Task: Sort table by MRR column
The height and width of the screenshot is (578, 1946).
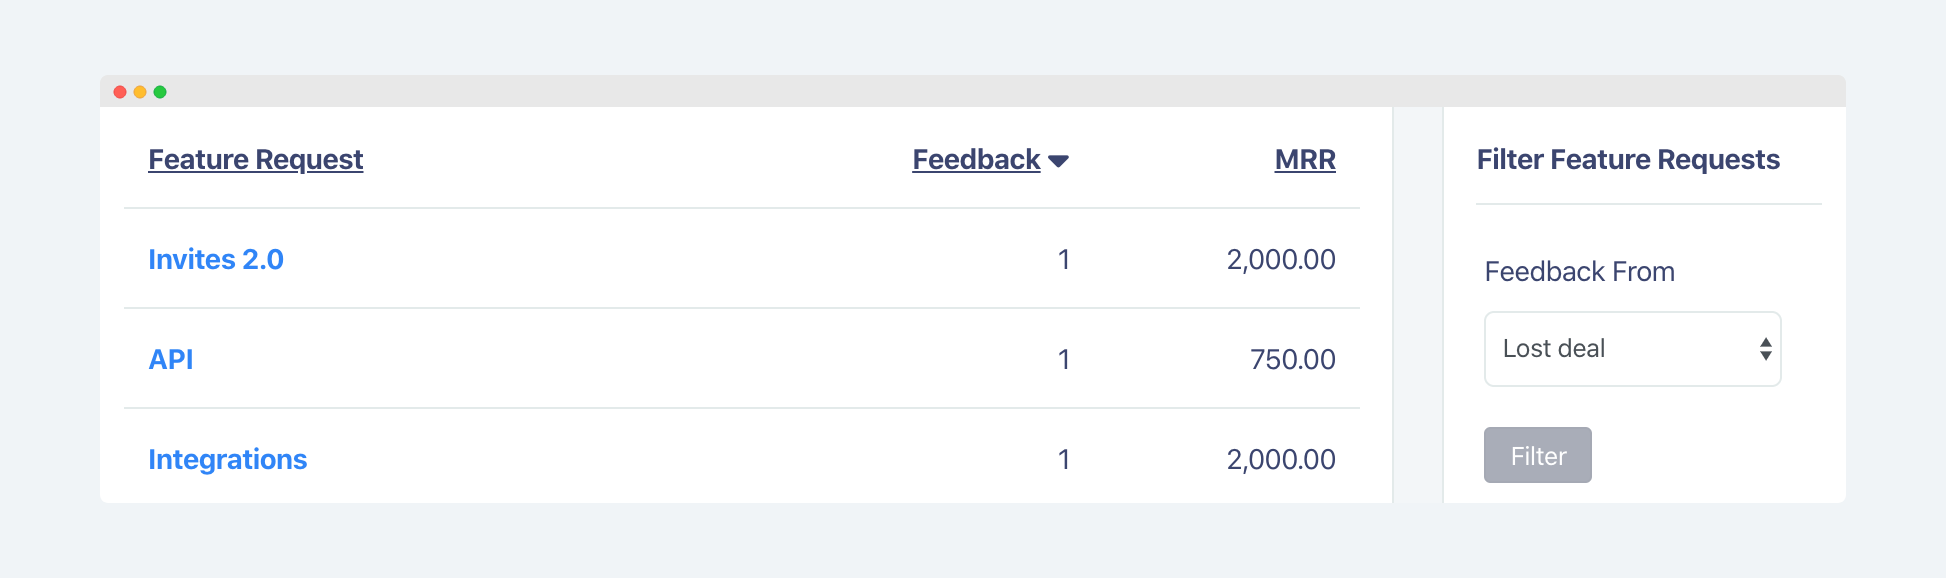Action: (1305, 159)
